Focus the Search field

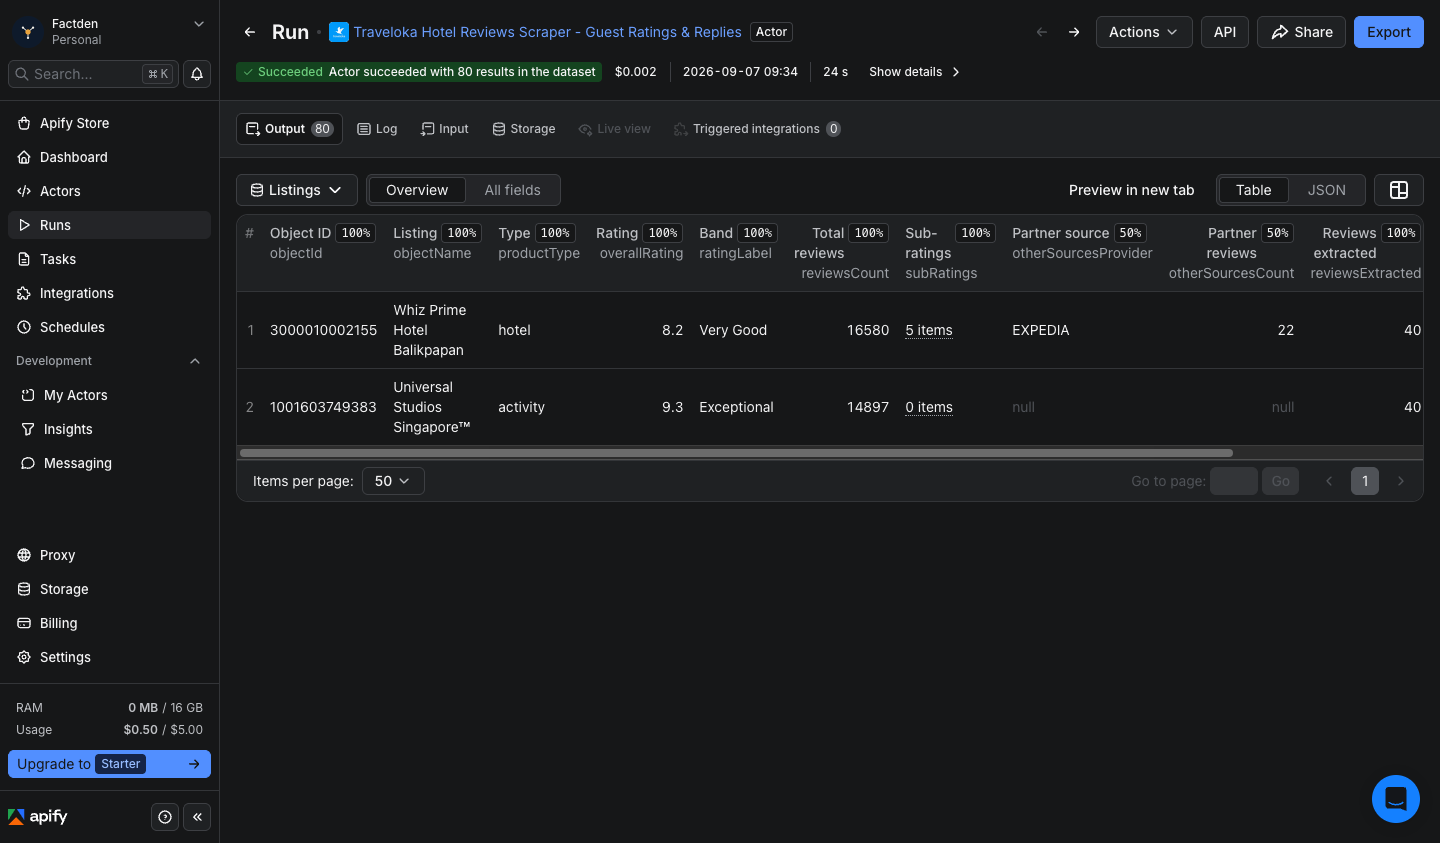pos(94,74)
